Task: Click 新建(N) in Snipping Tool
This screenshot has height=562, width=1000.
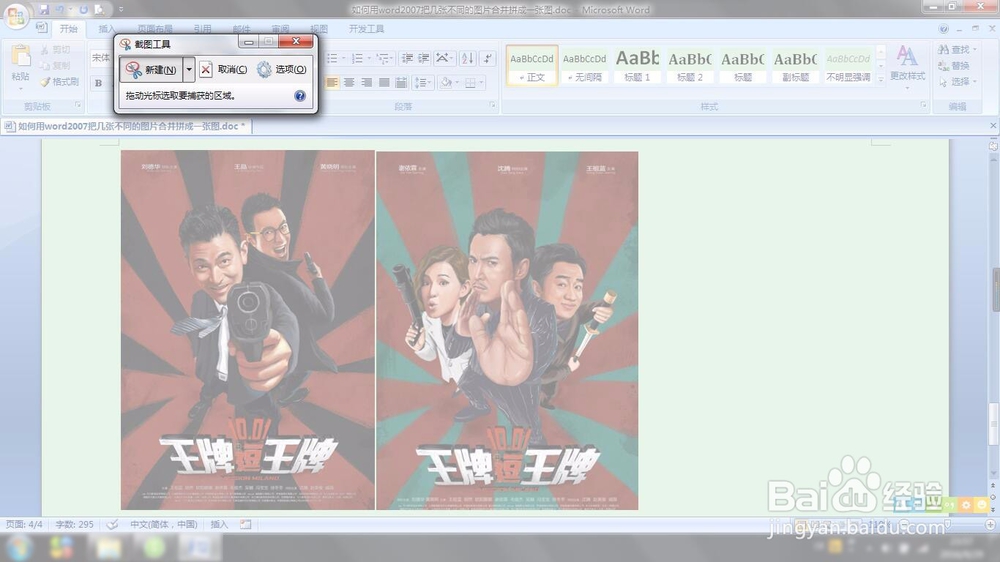Action: click(151, 70)
